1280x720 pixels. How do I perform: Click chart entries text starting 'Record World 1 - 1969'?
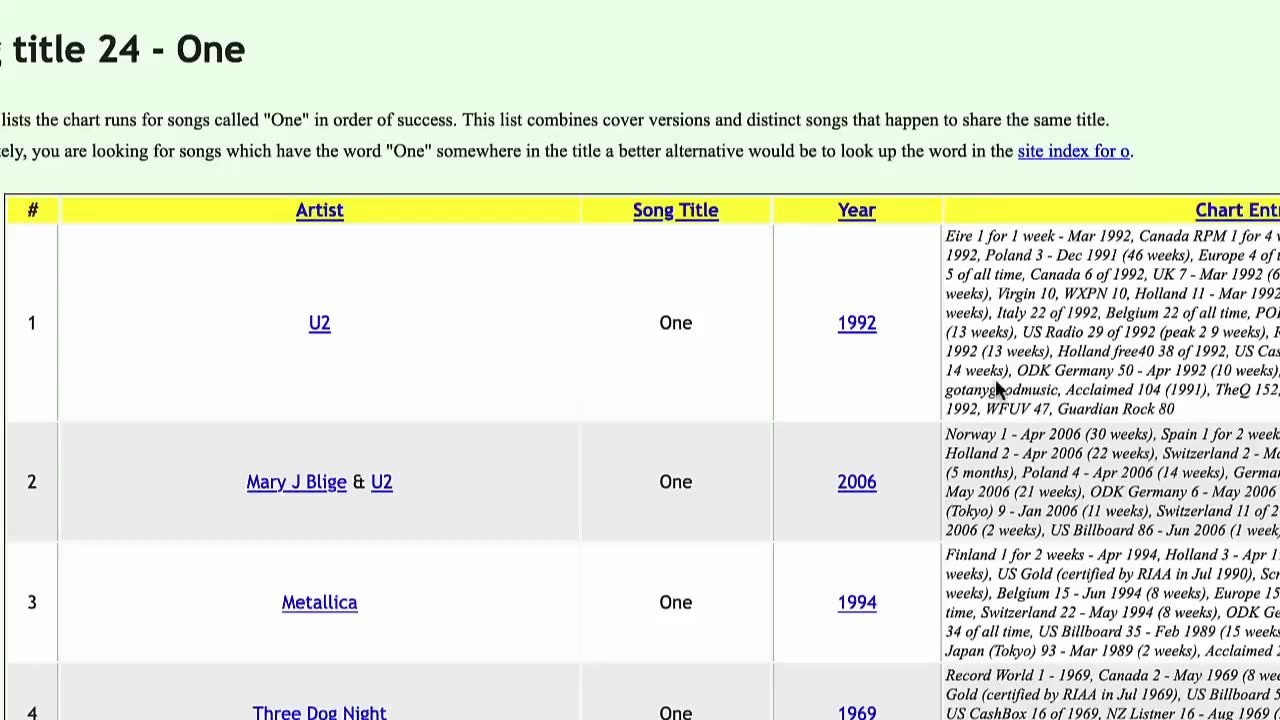[x=1112, y=694]
